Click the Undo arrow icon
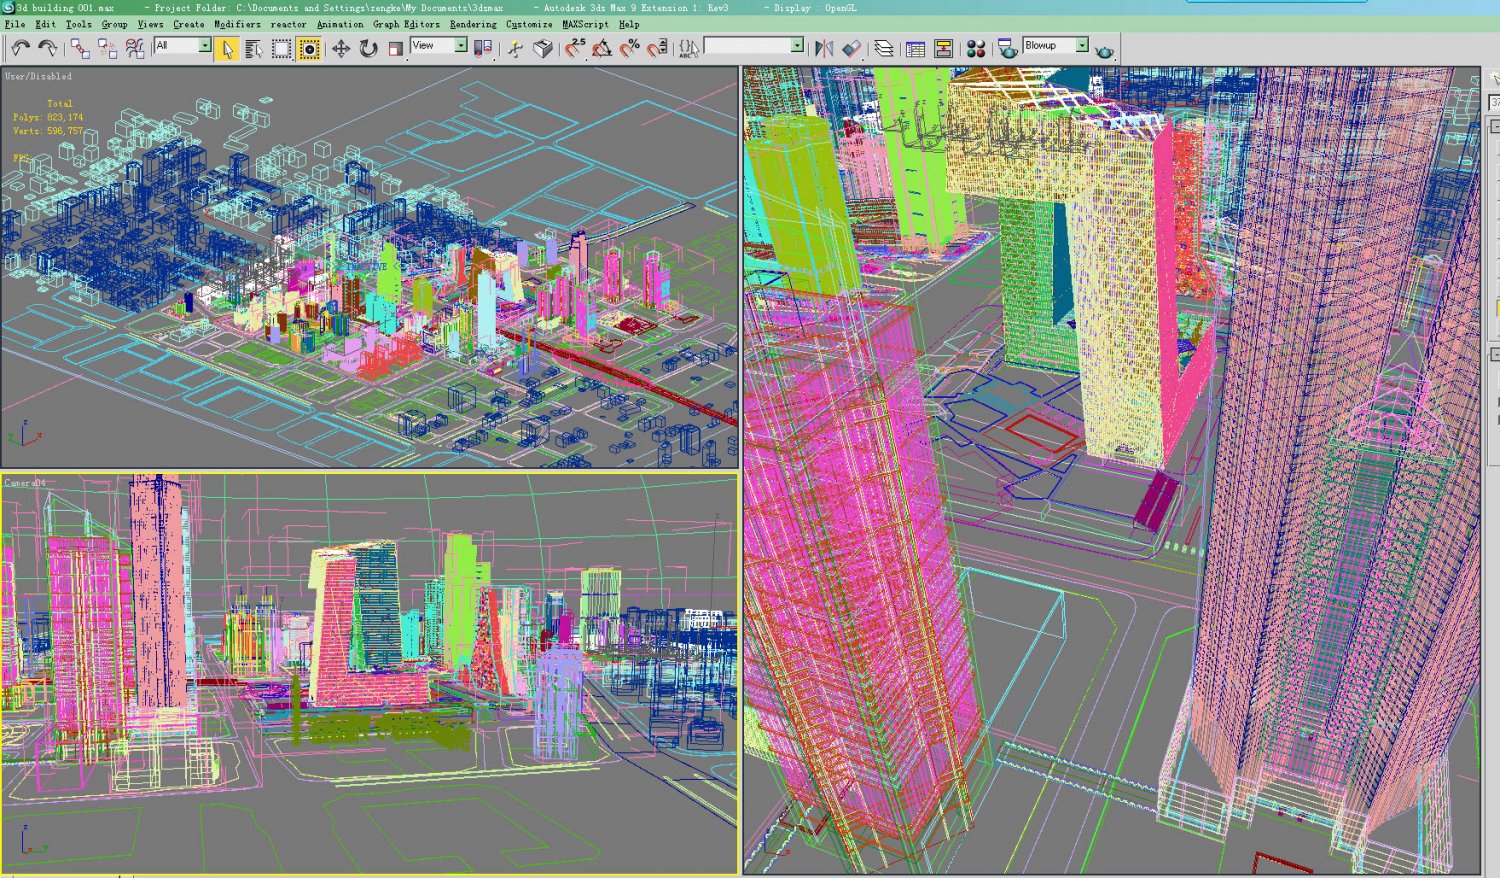Screen dimensions: 1500x878 click(22, 45)
